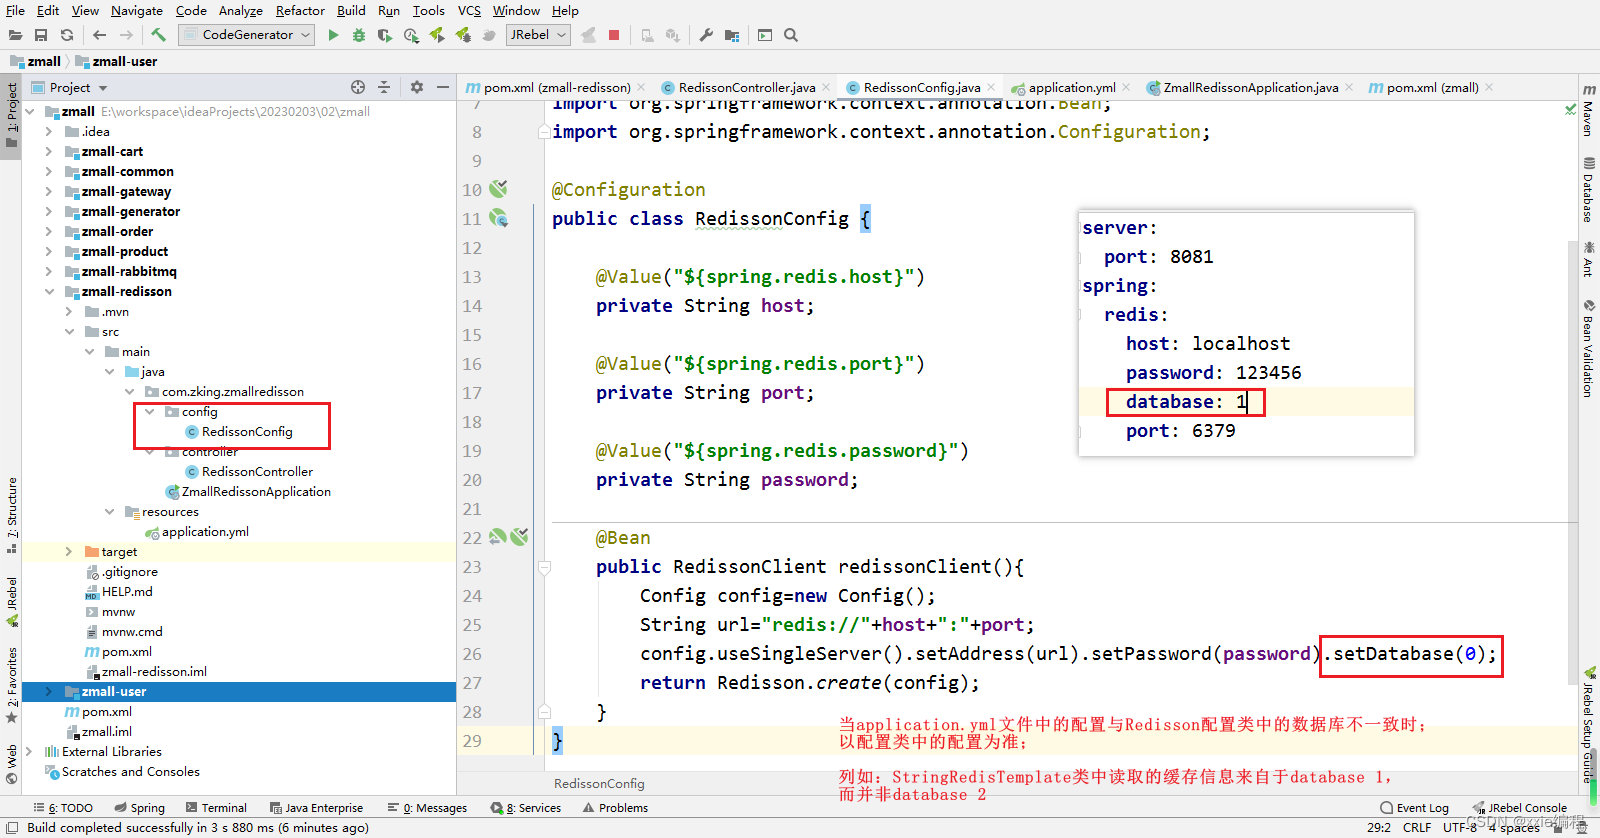Switch to ZmallRedissonApplication.java tab
Viewport: 1600px width, 838px height.
(x=1250, y=87)
